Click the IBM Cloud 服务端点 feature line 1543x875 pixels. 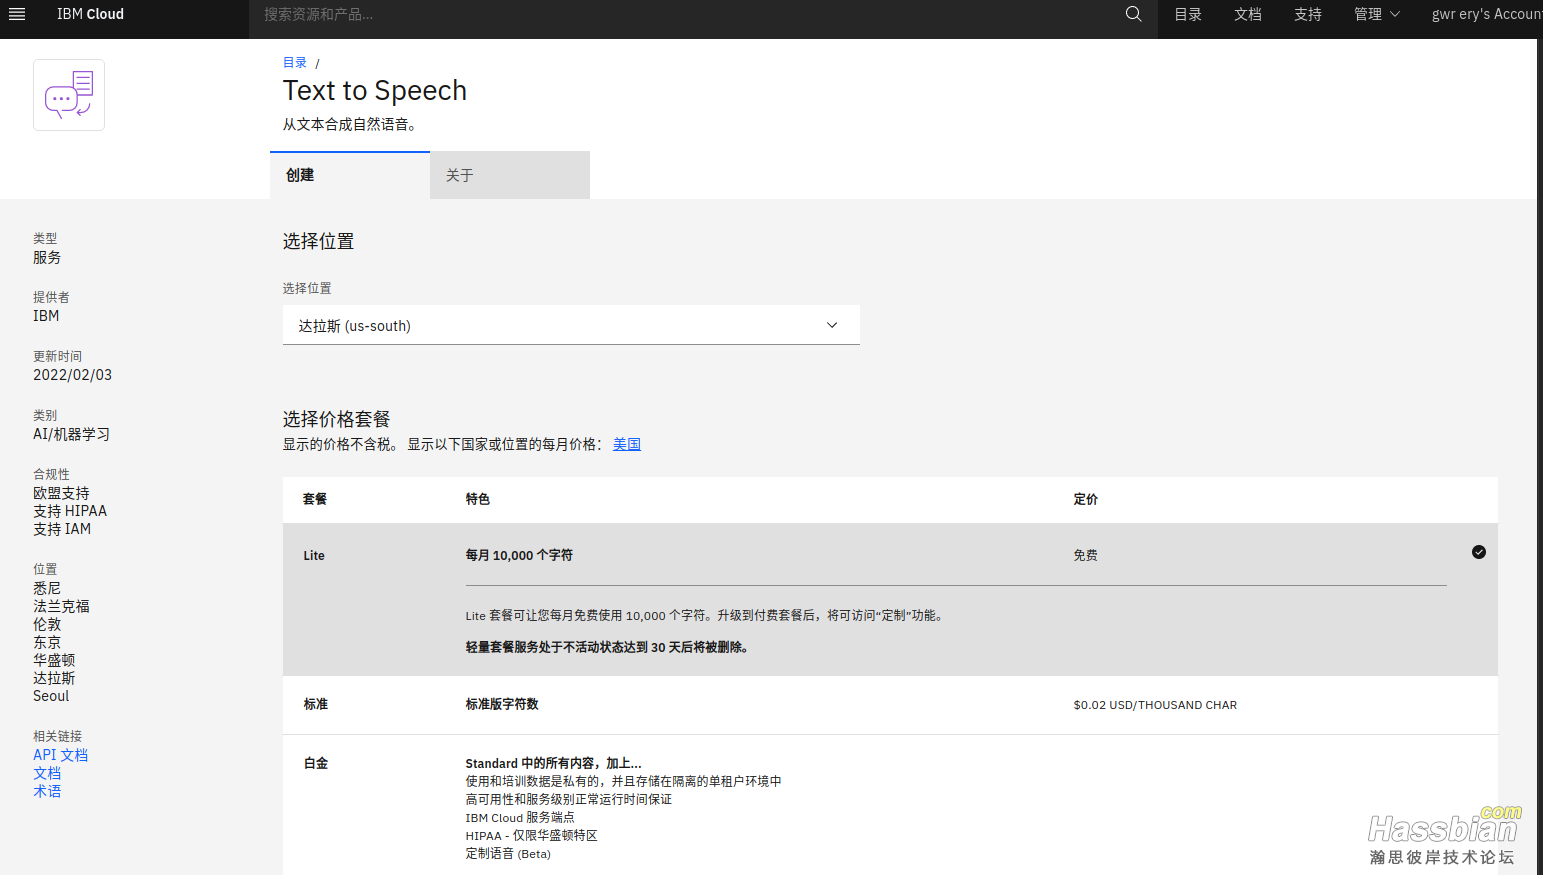(x=520, y=817)
